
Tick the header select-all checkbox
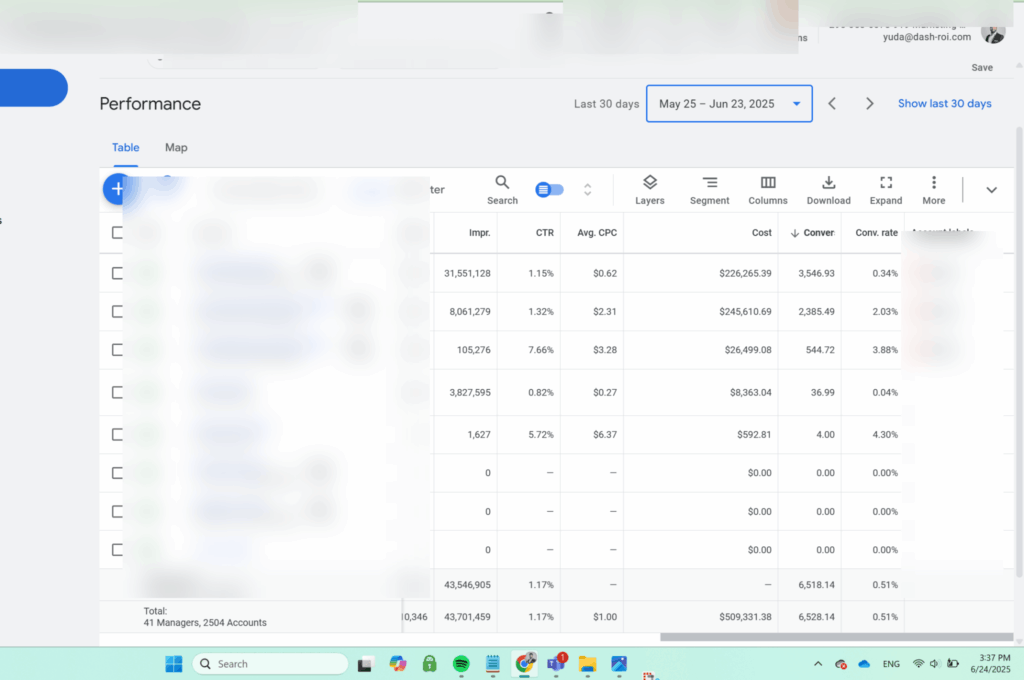click(x=118, y=233)
